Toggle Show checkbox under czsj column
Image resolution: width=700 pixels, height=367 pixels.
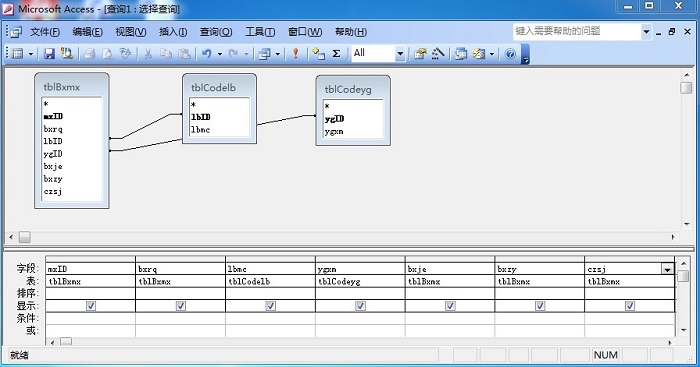point(630,306)
